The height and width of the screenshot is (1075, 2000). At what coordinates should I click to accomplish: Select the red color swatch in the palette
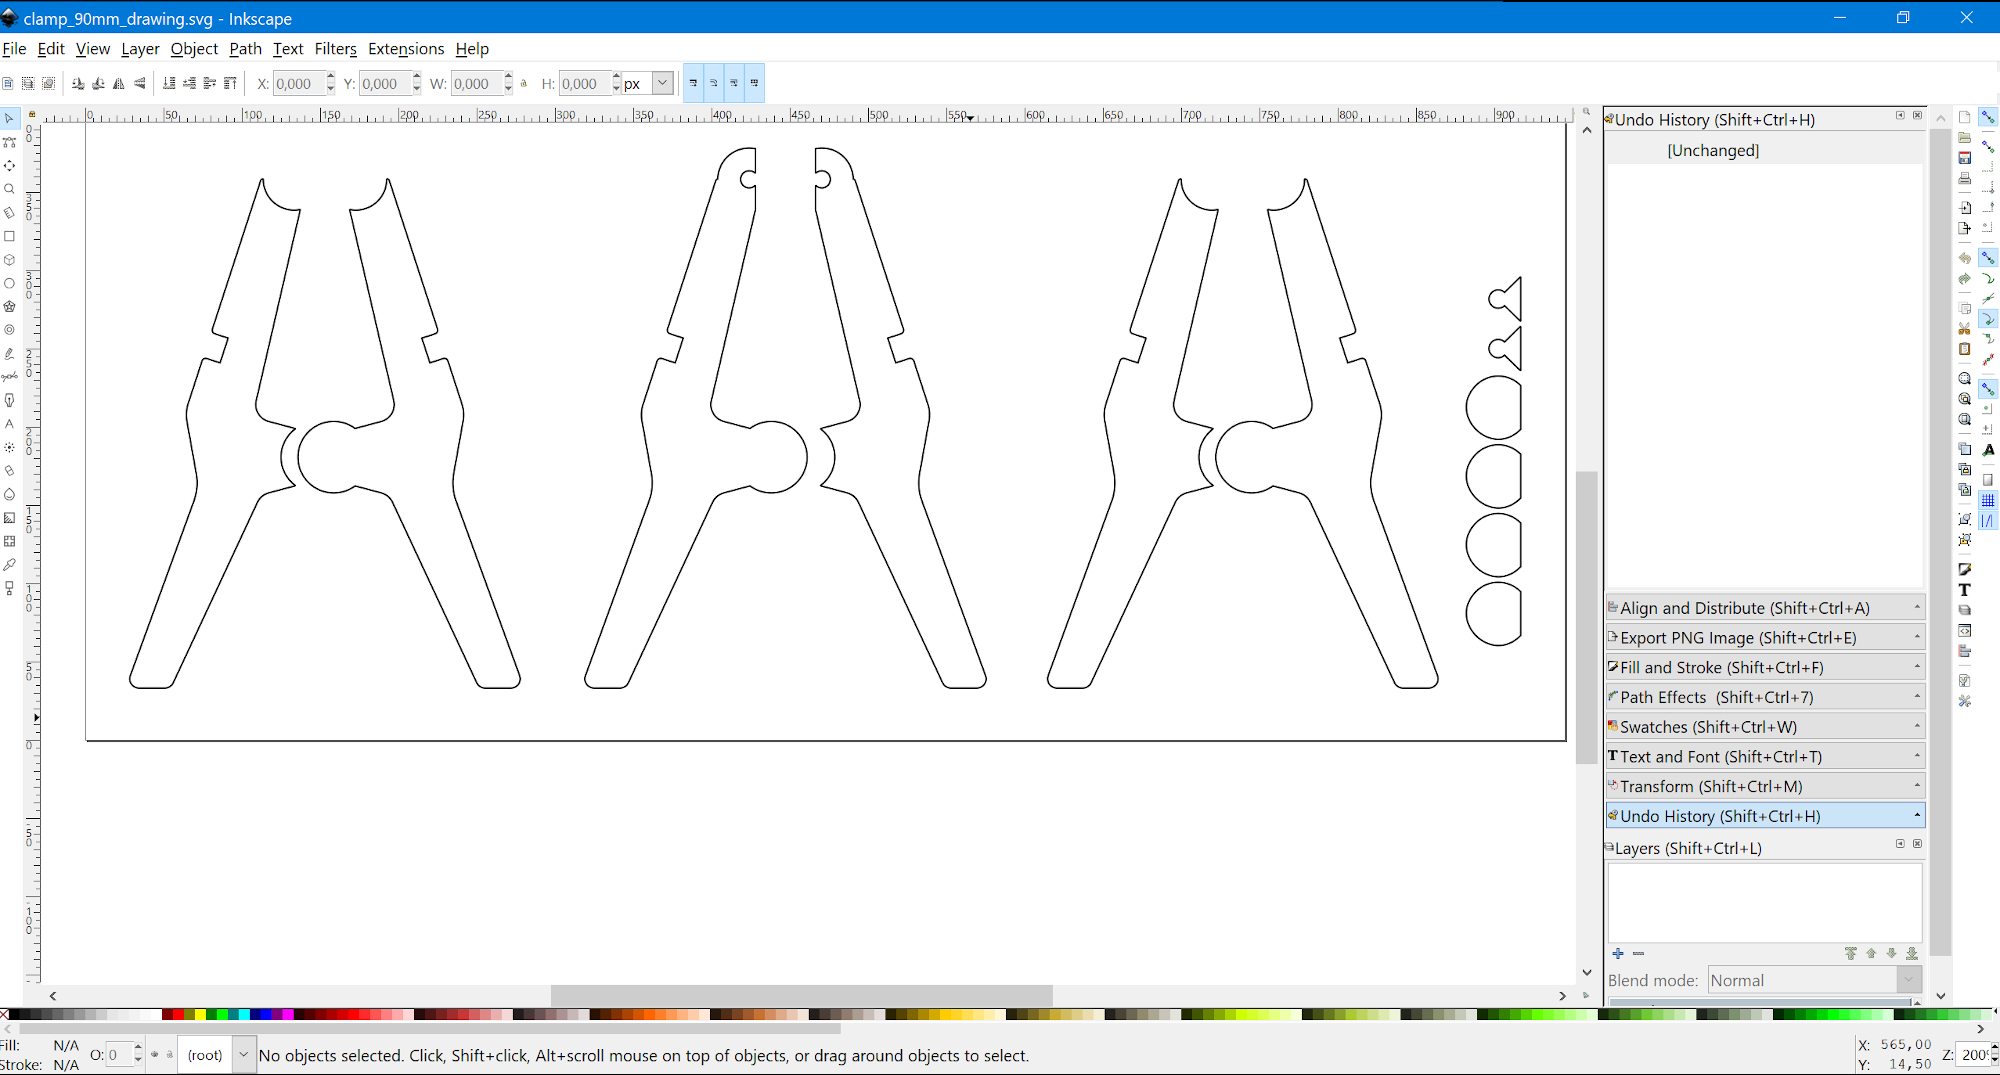(x=178, y=1015)
